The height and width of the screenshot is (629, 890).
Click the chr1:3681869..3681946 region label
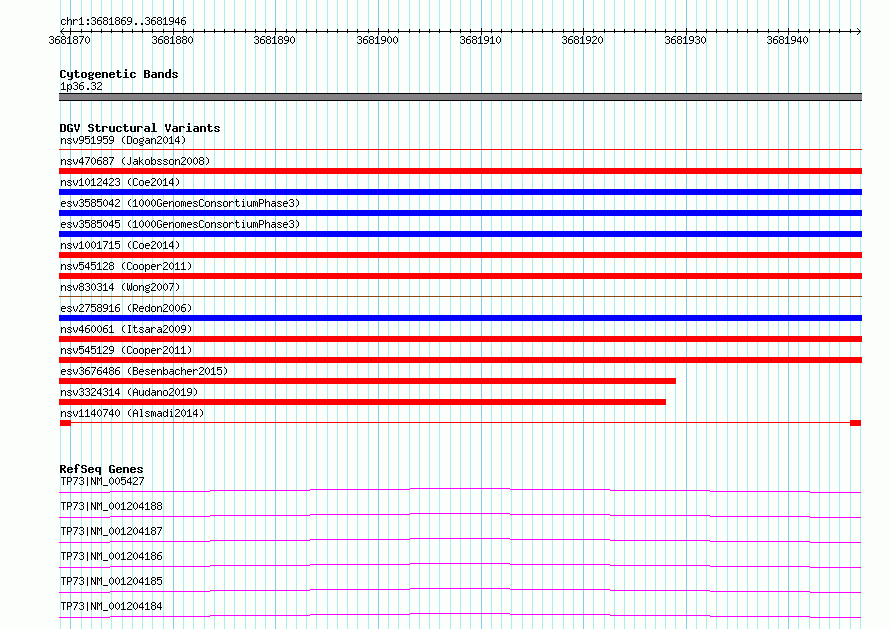coord(123,21)
